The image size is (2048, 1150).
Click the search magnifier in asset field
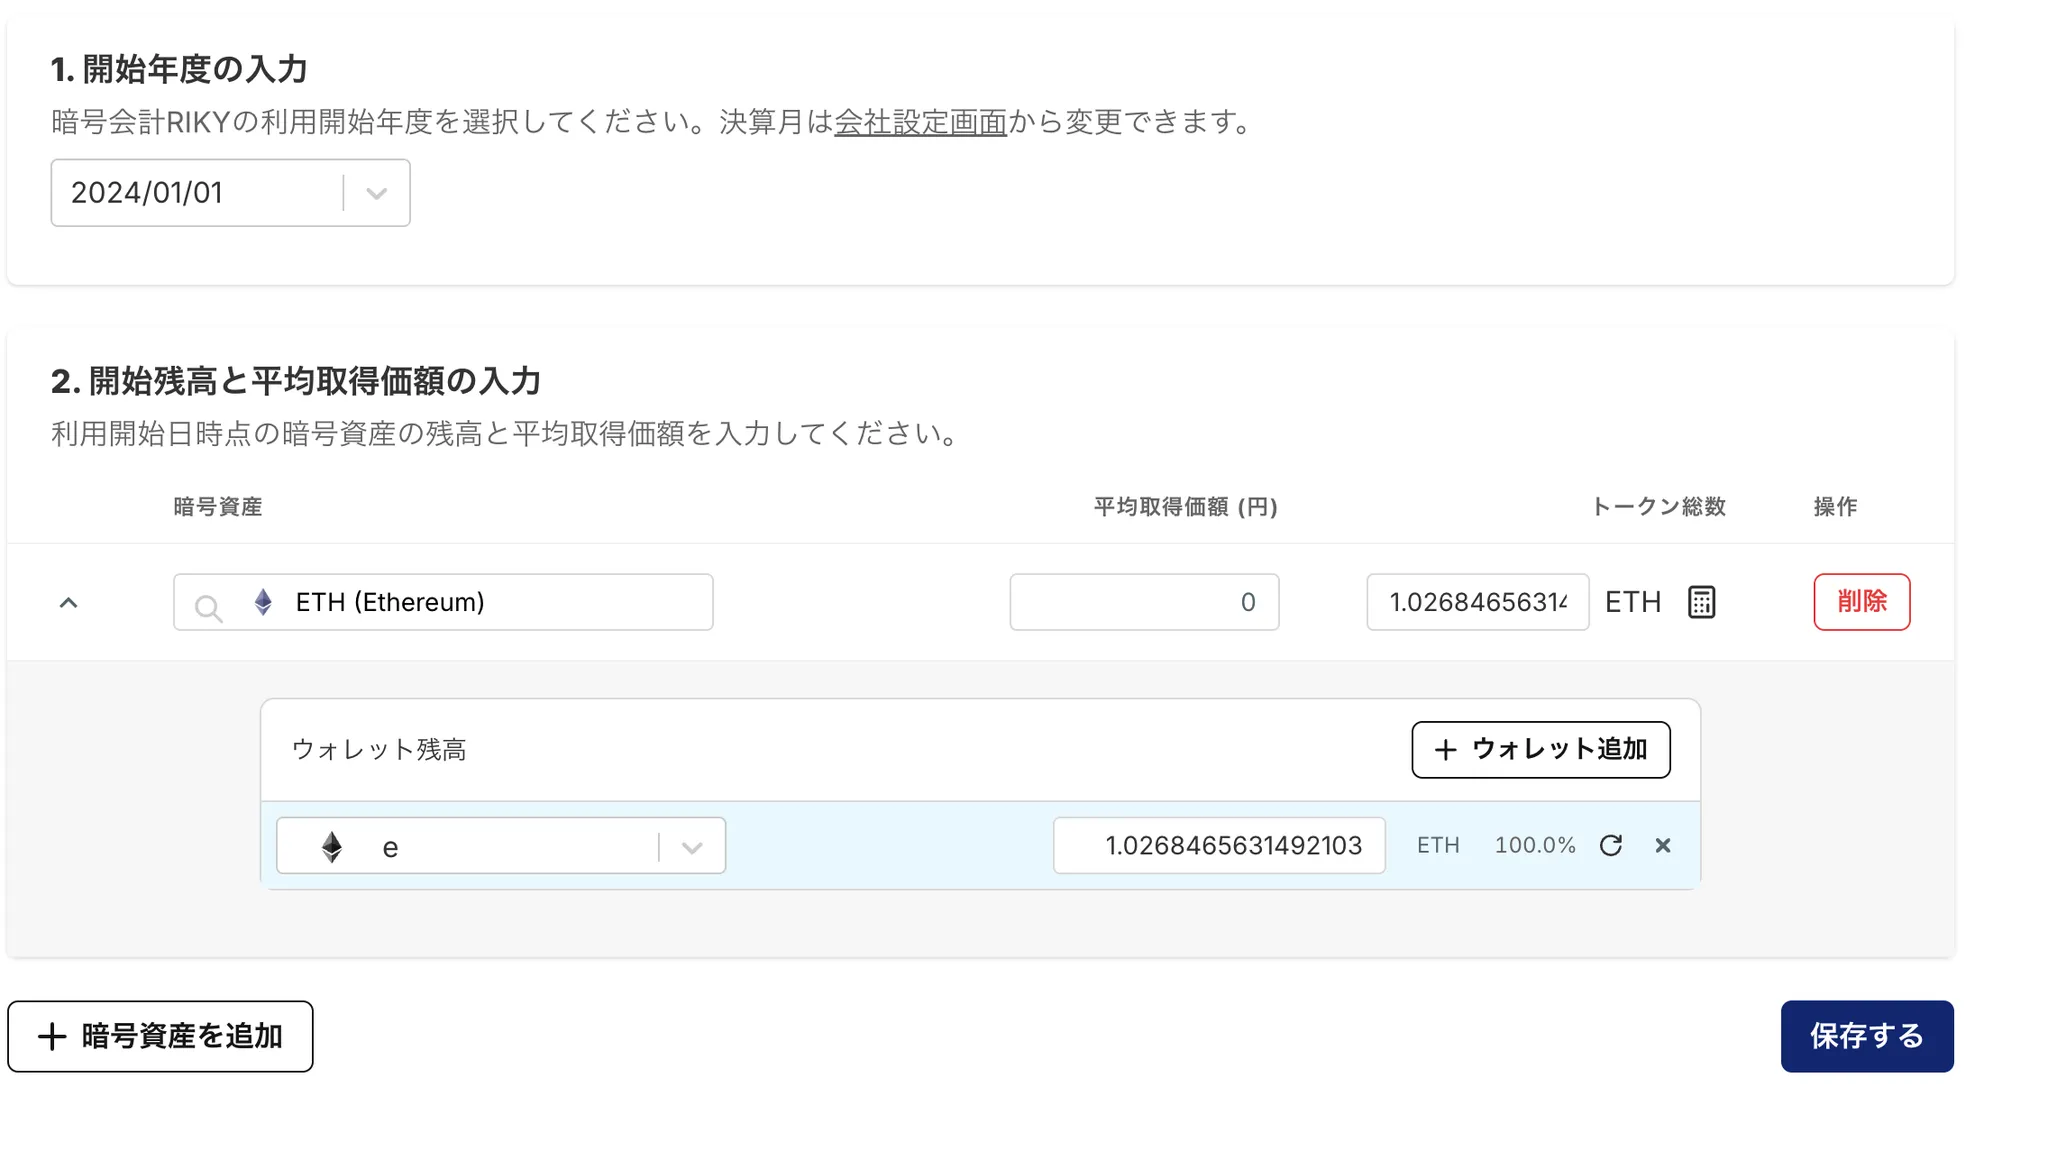208,607
